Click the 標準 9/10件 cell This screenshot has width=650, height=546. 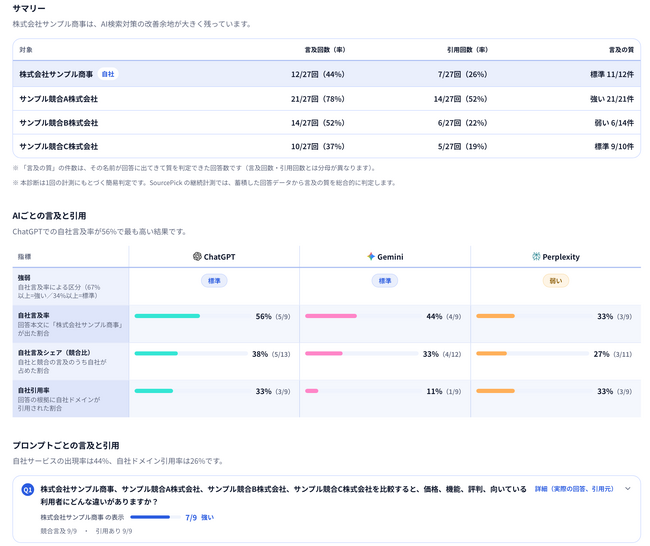(x=614, y=146)
